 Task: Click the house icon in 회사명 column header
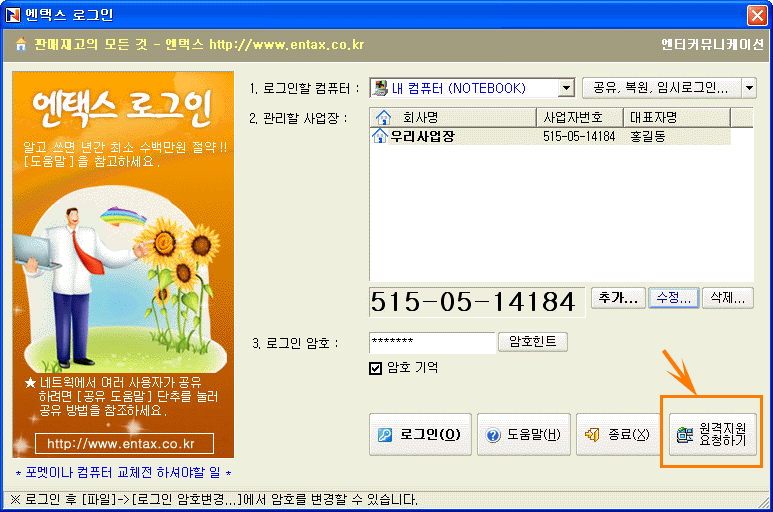(x=383, y=118)
